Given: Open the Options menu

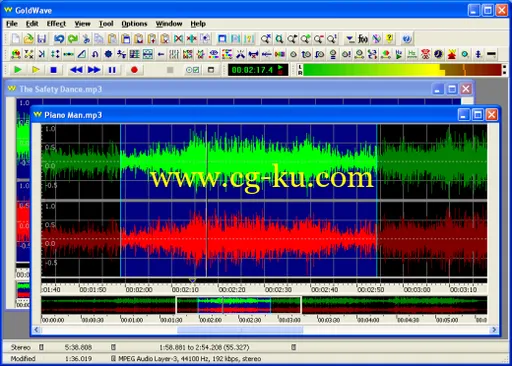Looking at the screenshot, I should tap(134, 24).
